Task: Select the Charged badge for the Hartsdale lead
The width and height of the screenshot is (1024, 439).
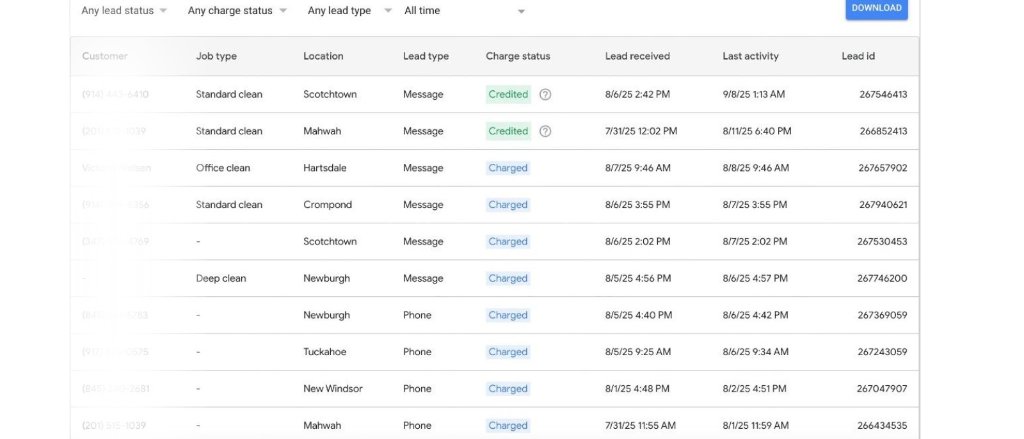Action: click(507, 168)
